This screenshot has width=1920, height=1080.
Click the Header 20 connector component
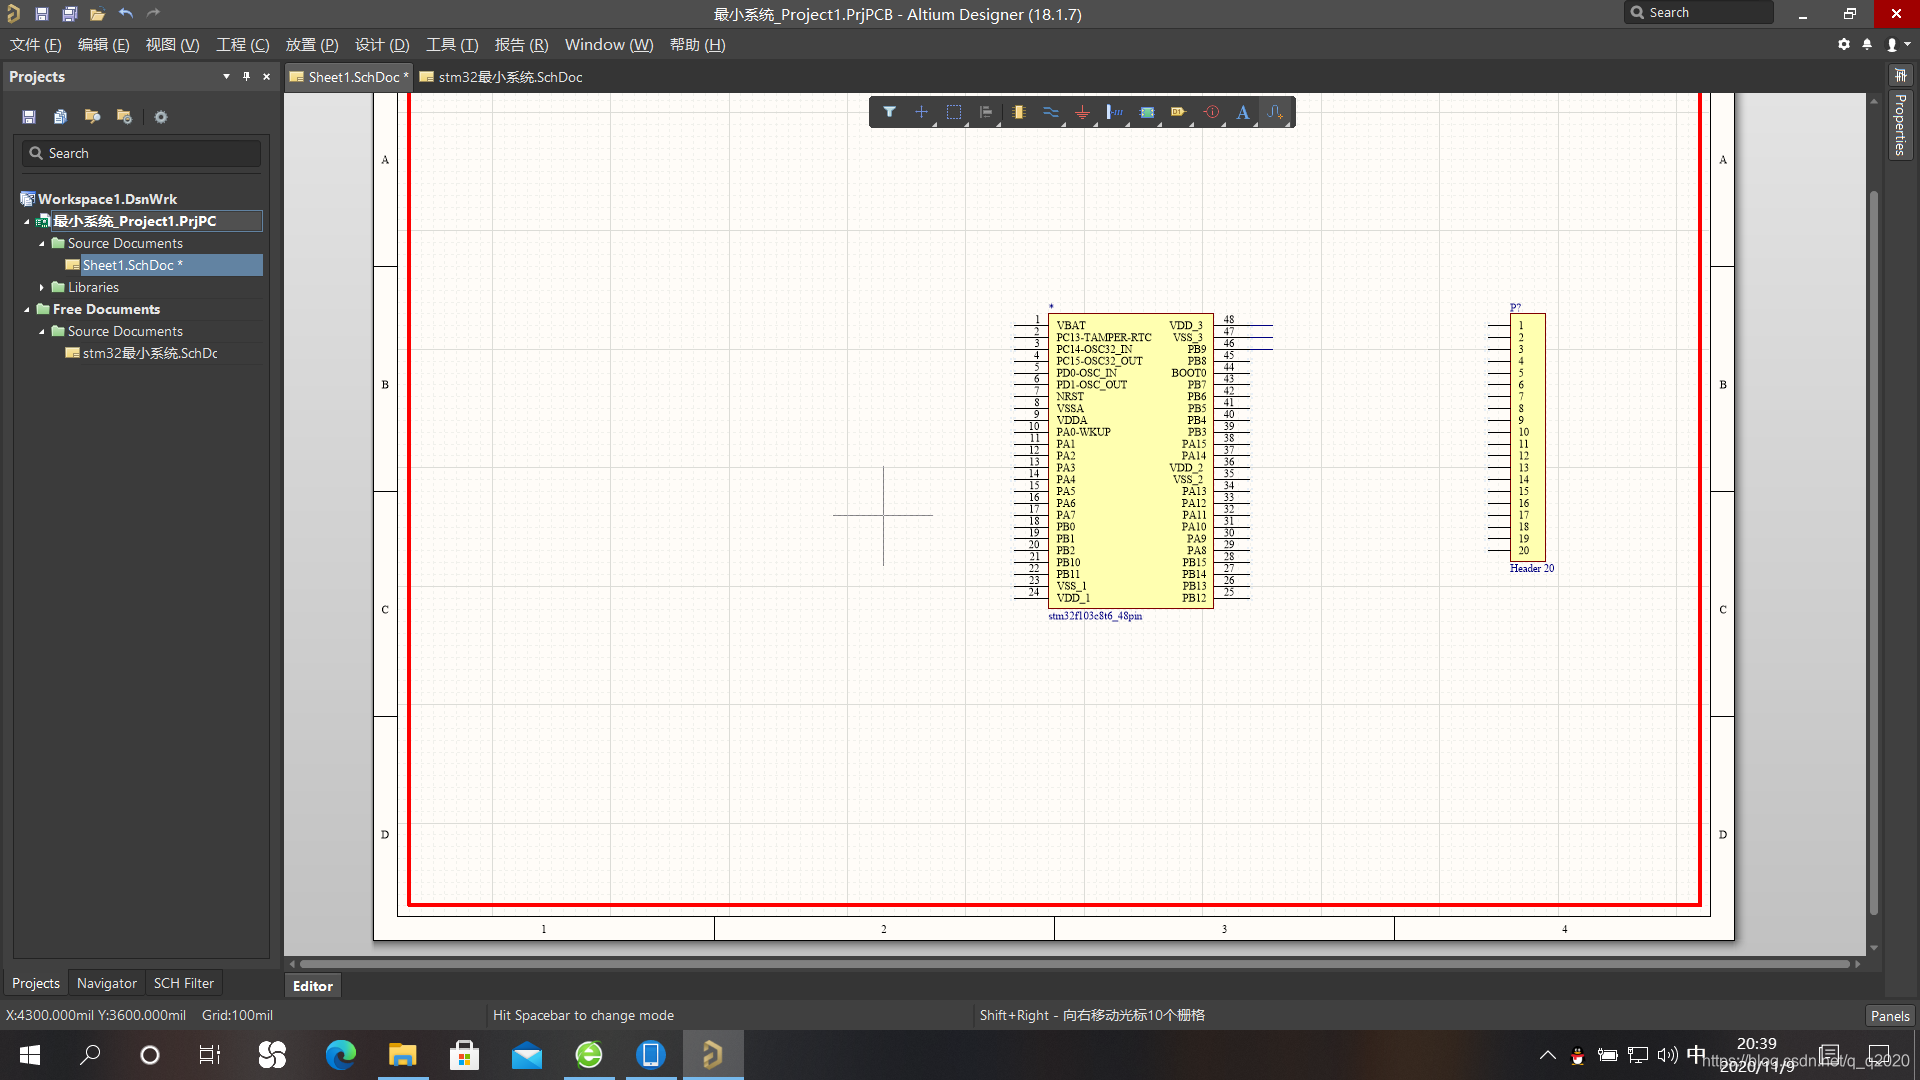(x=1528, y=438)
